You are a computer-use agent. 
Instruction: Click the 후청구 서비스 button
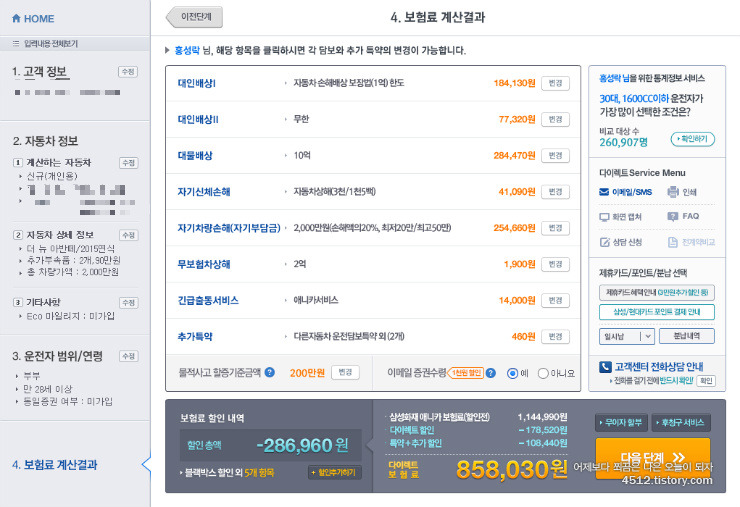(x=681, y=422)
